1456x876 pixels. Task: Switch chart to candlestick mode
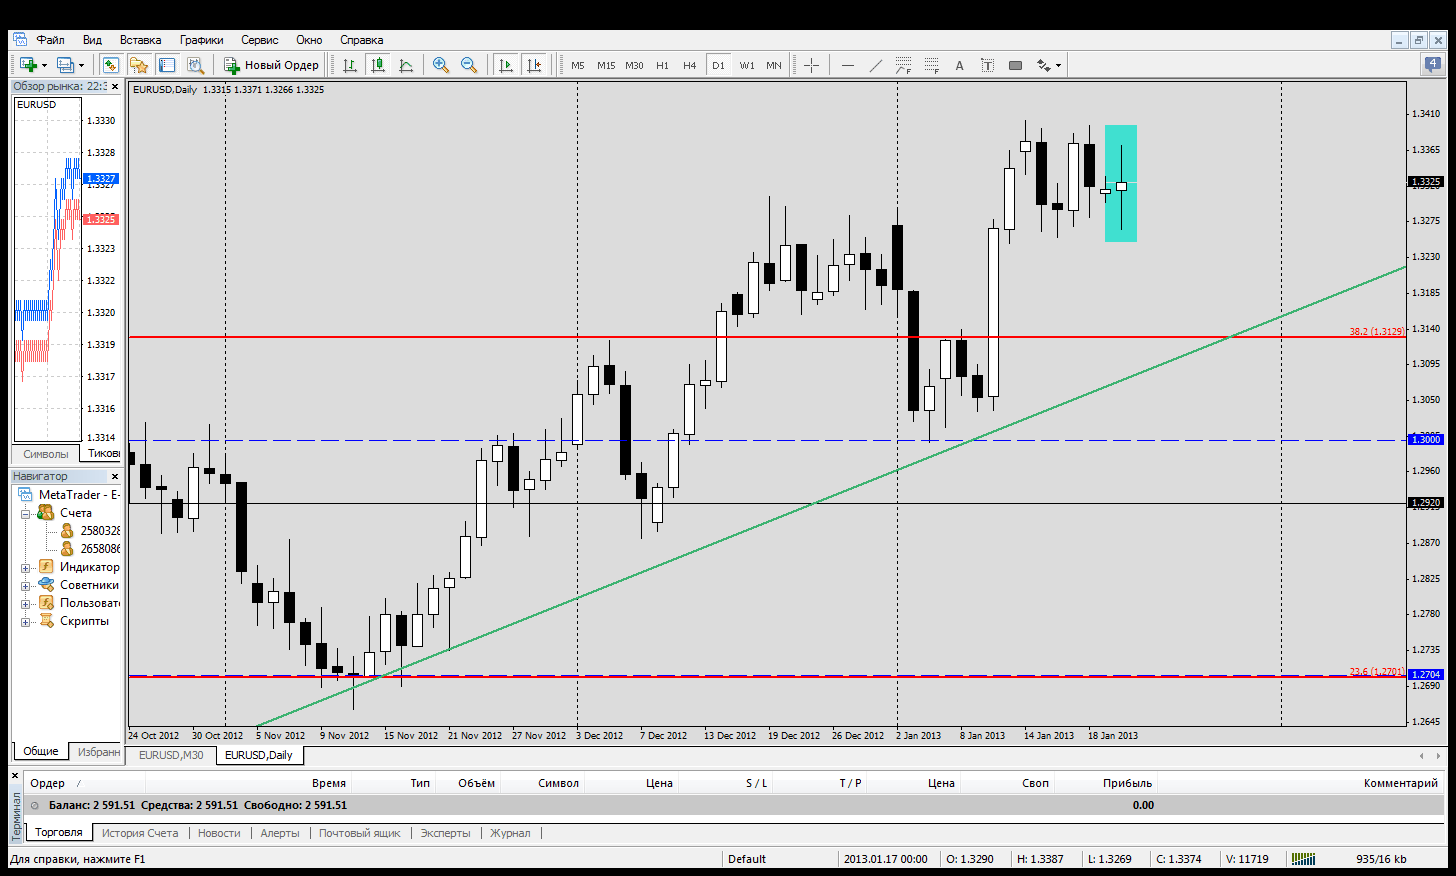(x=378, y=65)
